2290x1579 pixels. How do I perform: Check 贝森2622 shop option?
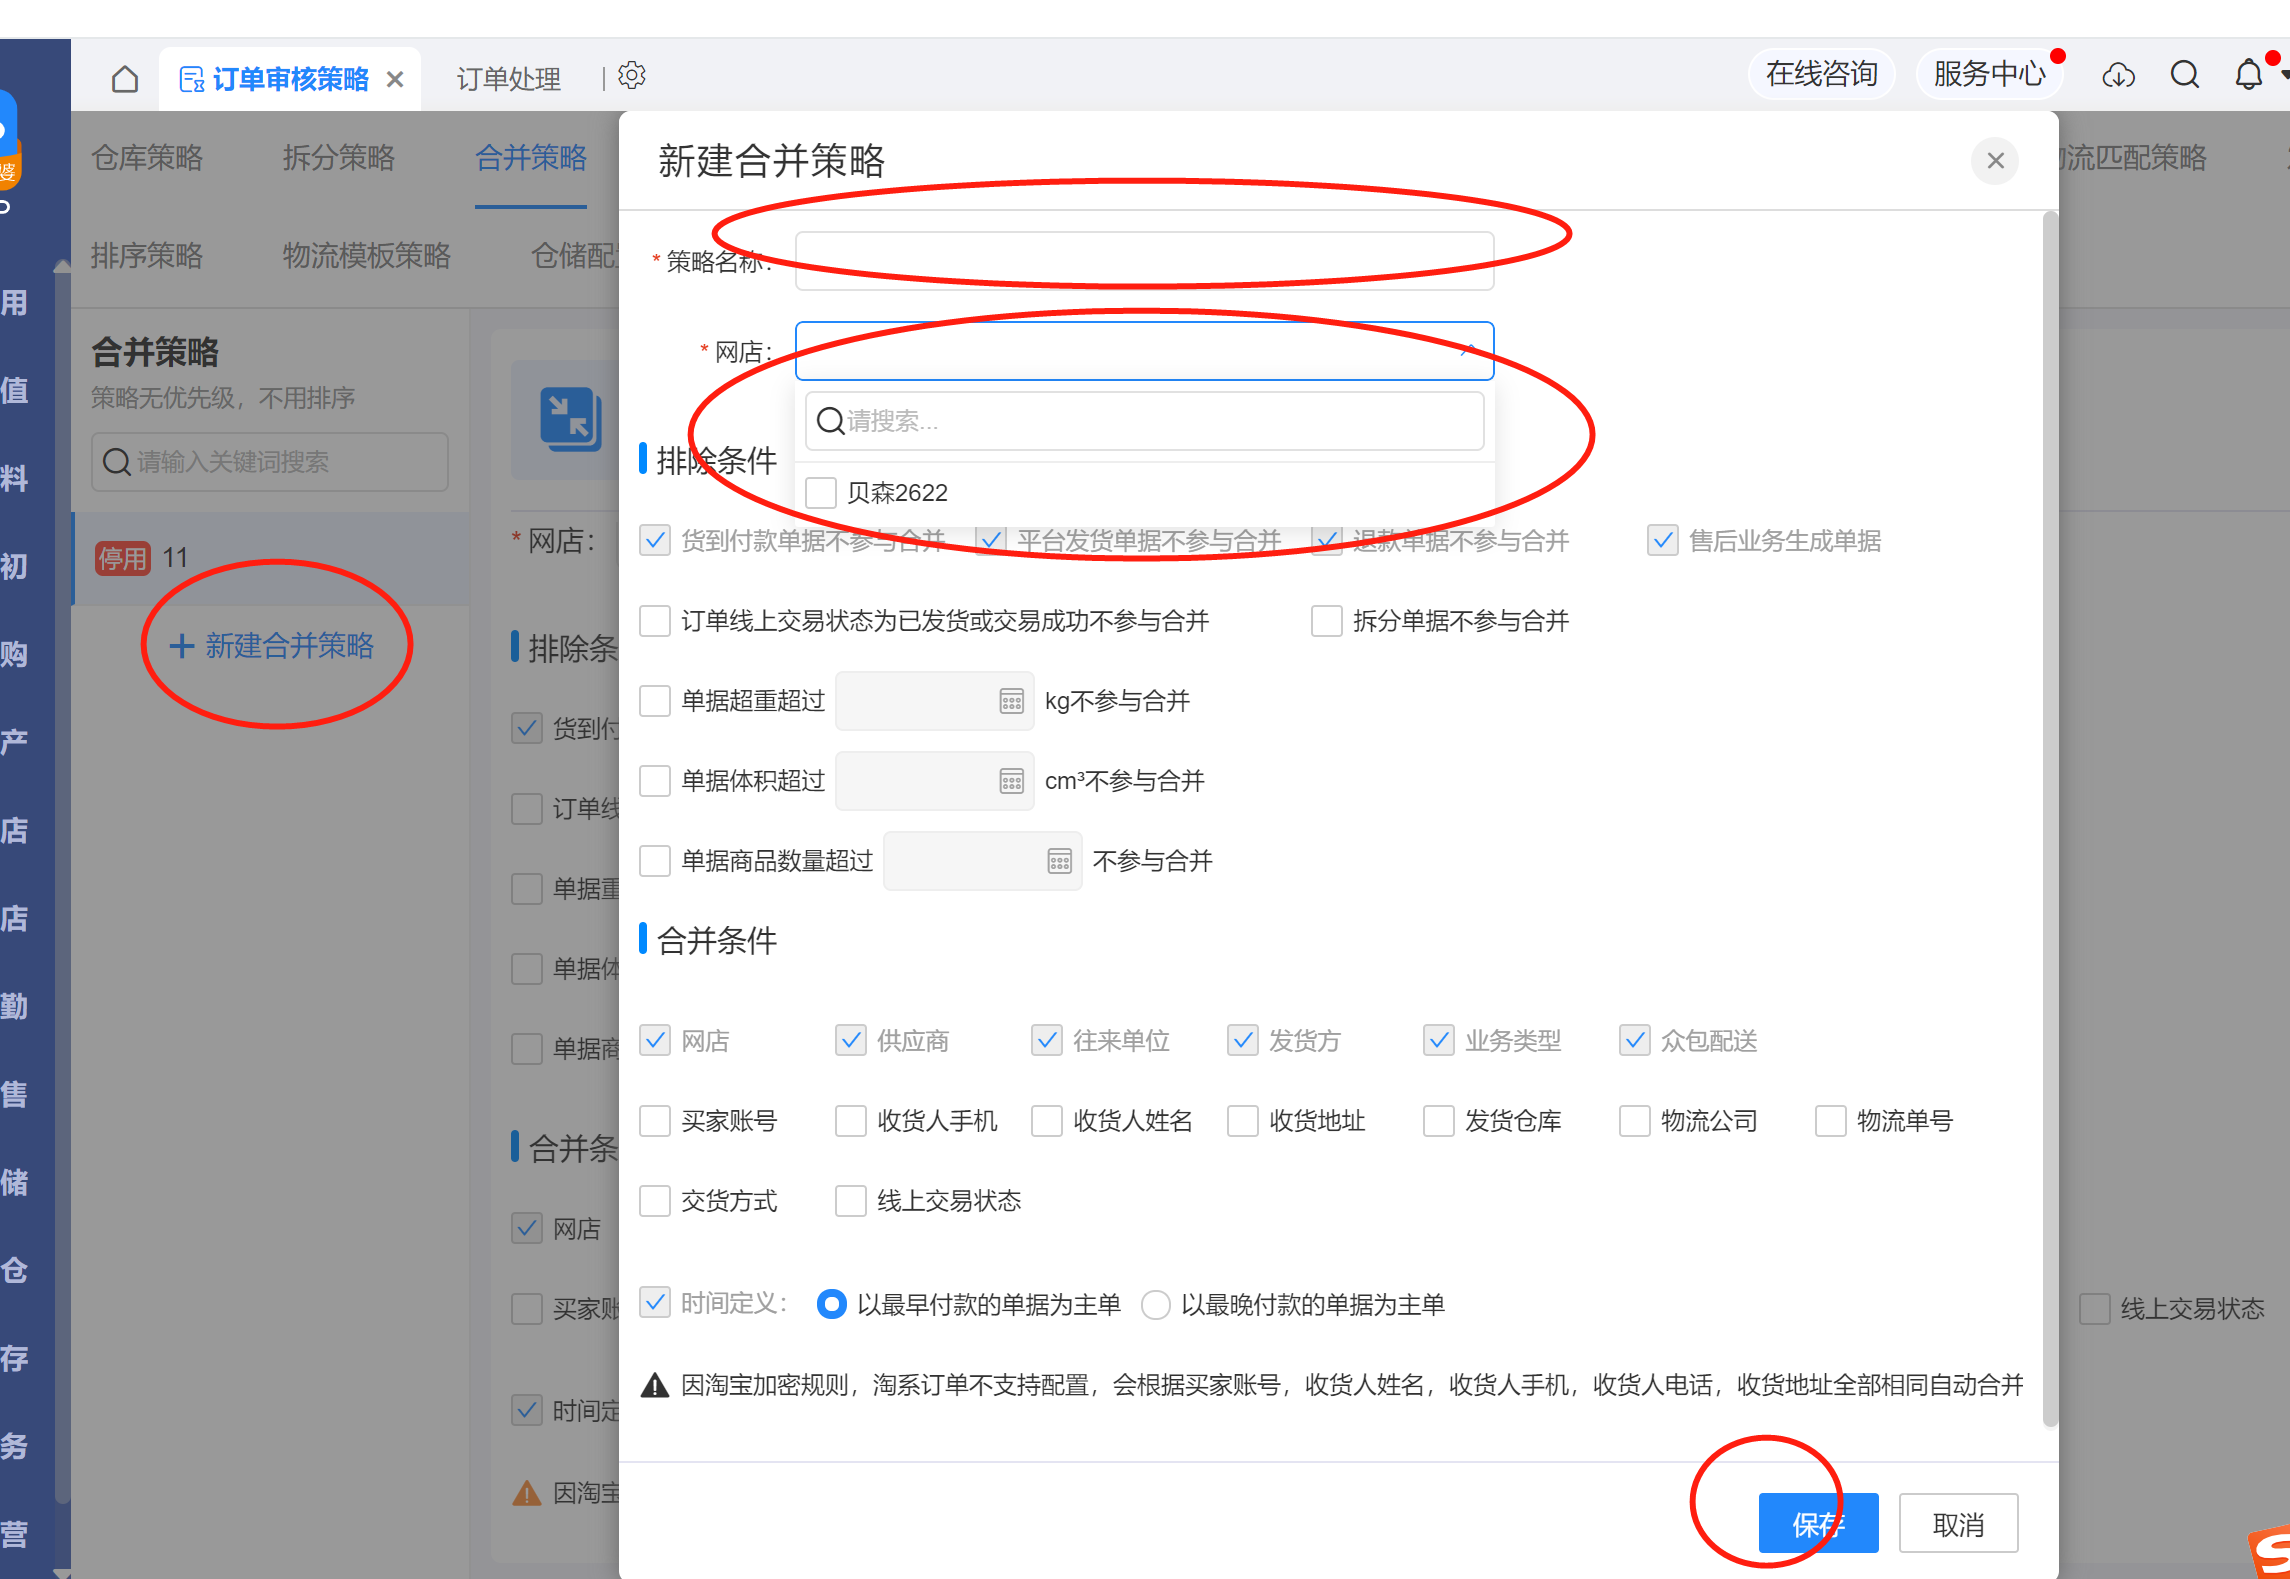[x=821, y=493]
